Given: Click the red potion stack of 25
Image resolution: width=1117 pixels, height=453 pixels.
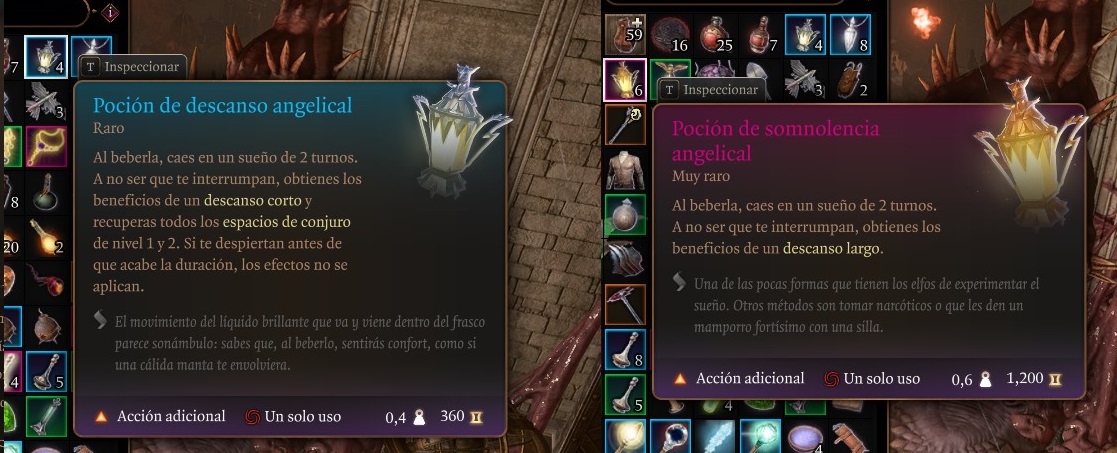Looking at the screenshot, I should pos(715,34).
